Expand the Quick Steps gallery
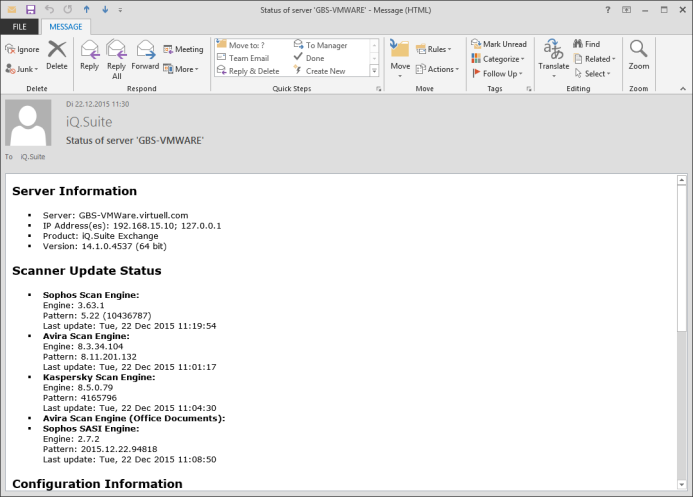 coord(375,72)
